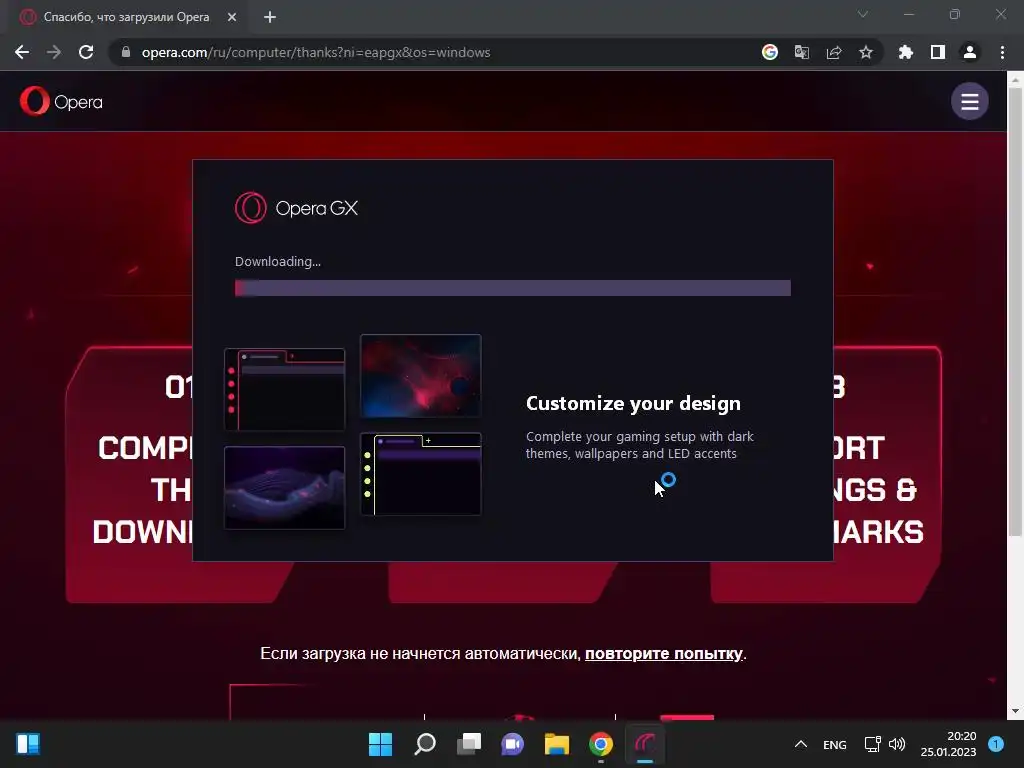
Task: Click the scrollbar up arrow
Action: pyautogui.click(x=1015, y=80)
